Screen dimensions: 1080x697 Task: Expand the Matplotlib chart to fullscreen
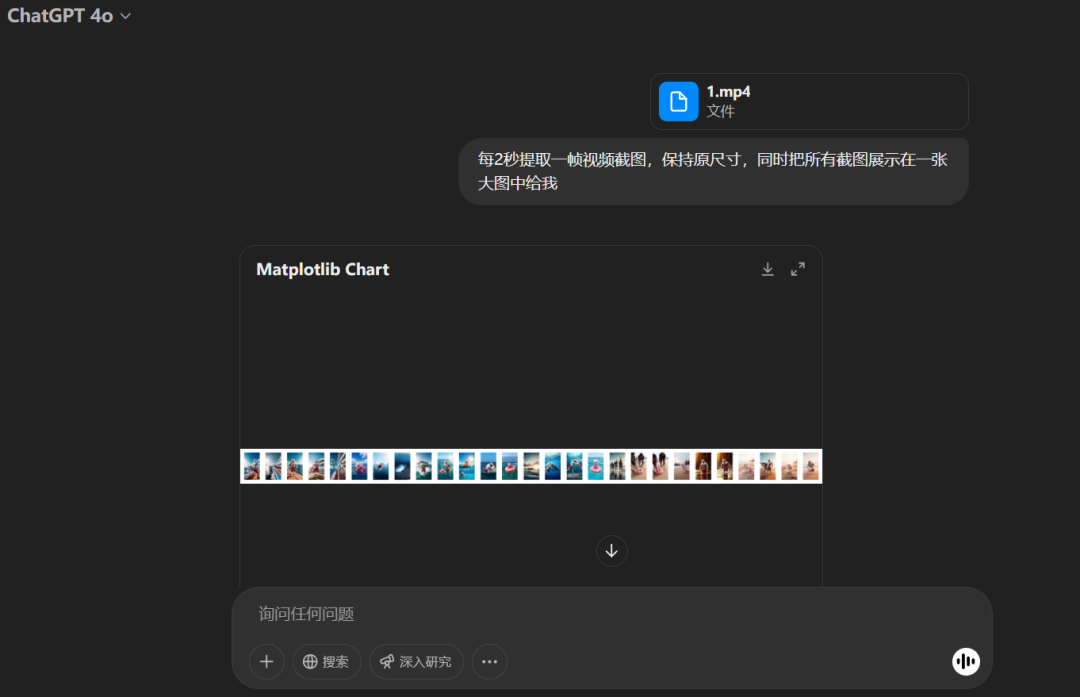797,269
